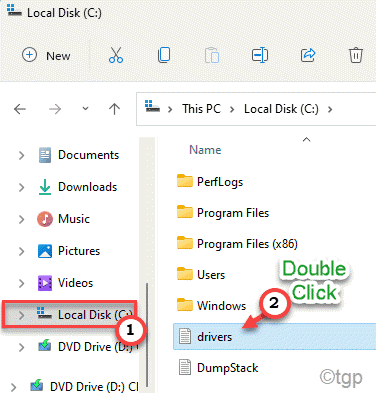Go back with the left arrow
Image resolution: width=376 pixels, height=393 pixels.
[20, 109]
